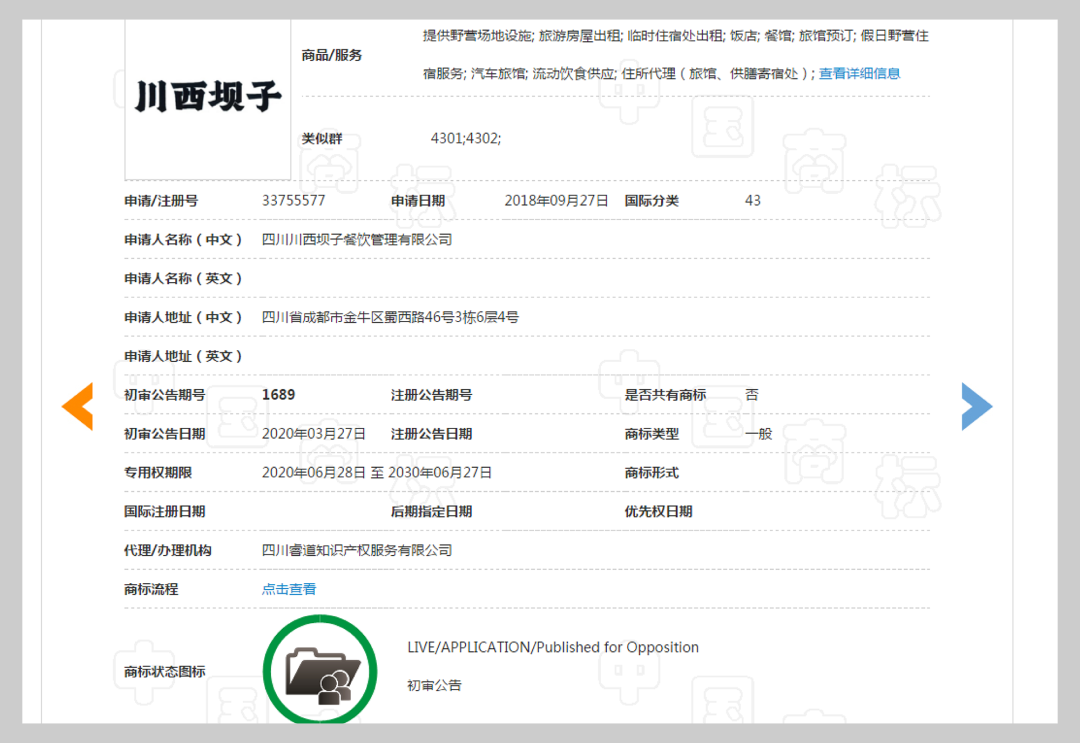Go to previous trademark with orange arrow
The image size is (1080, 743).
coord(77,406)
